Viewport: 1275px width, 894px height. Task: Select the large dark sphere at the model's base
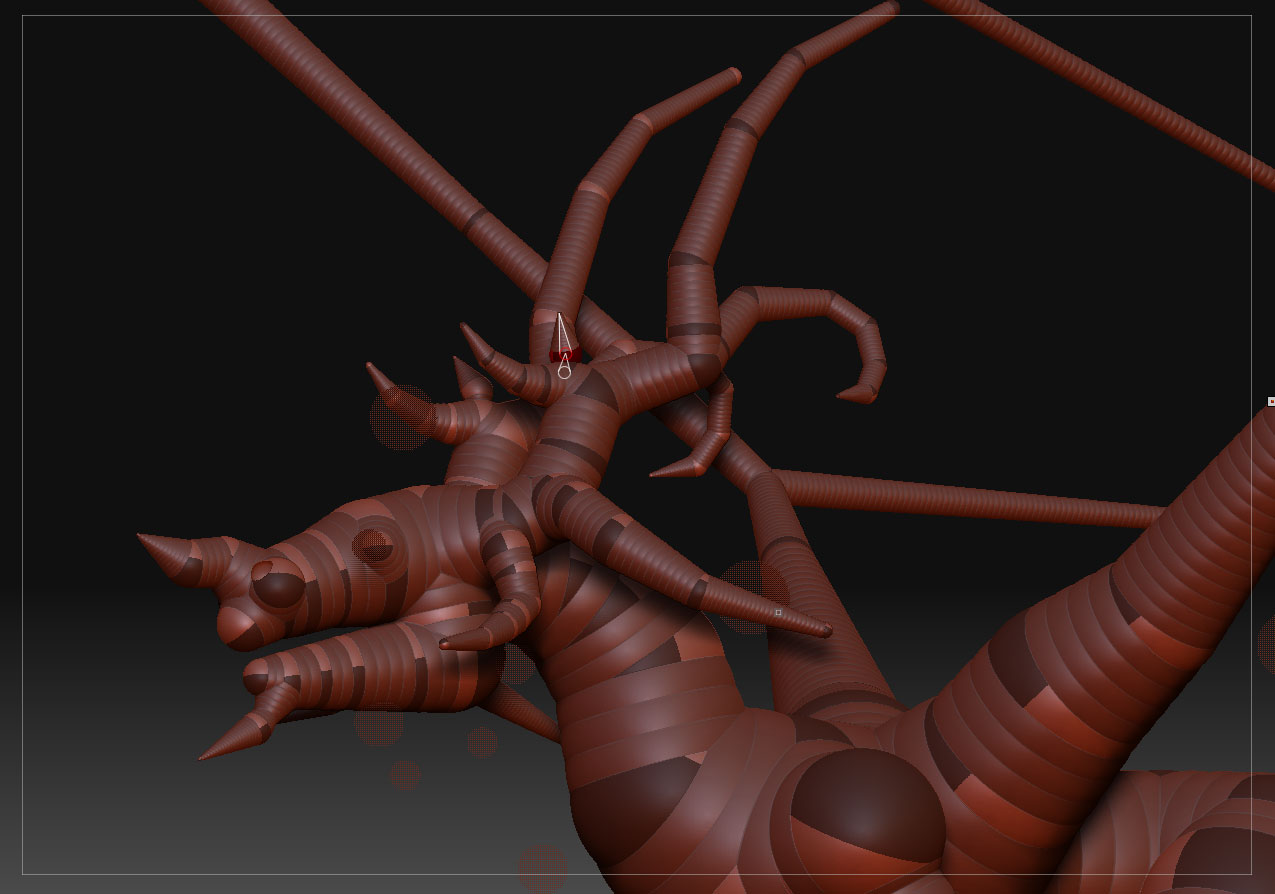pyautogui.click(x=866, y=809)
